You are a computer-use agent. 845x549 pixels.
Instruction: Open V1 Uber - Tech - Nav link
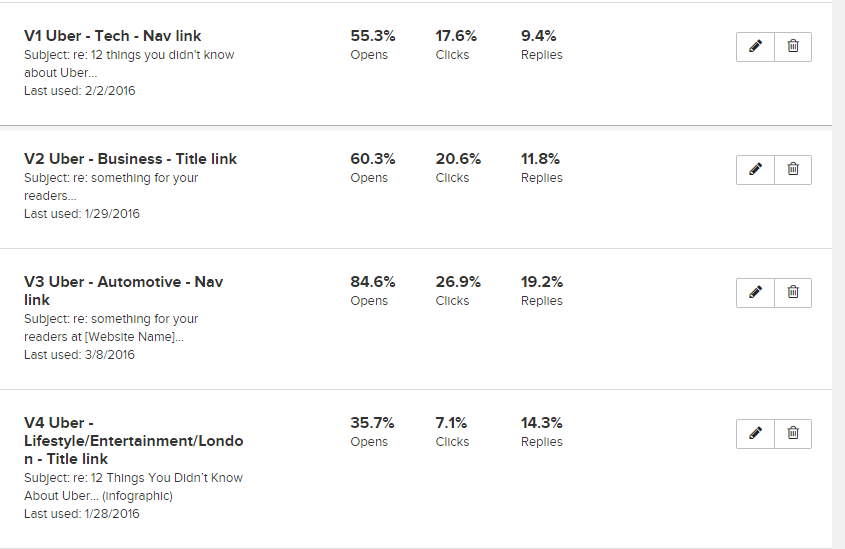coord(113,36)
